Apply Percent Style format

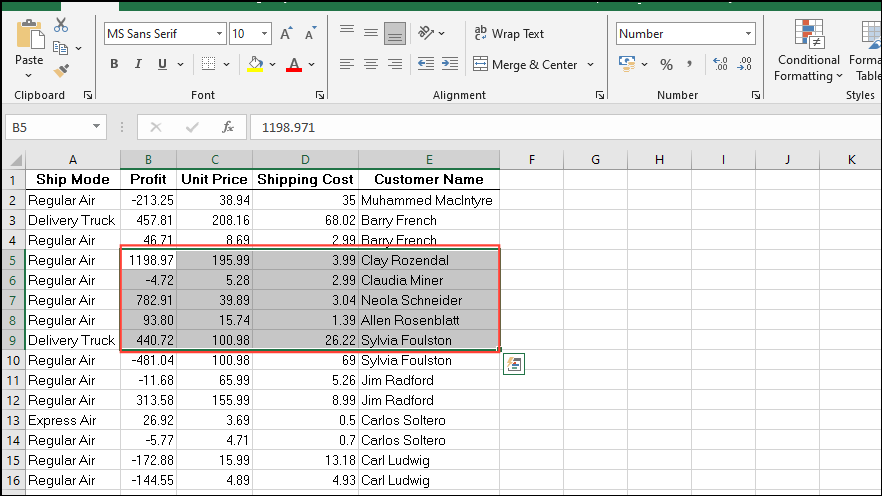667,65
